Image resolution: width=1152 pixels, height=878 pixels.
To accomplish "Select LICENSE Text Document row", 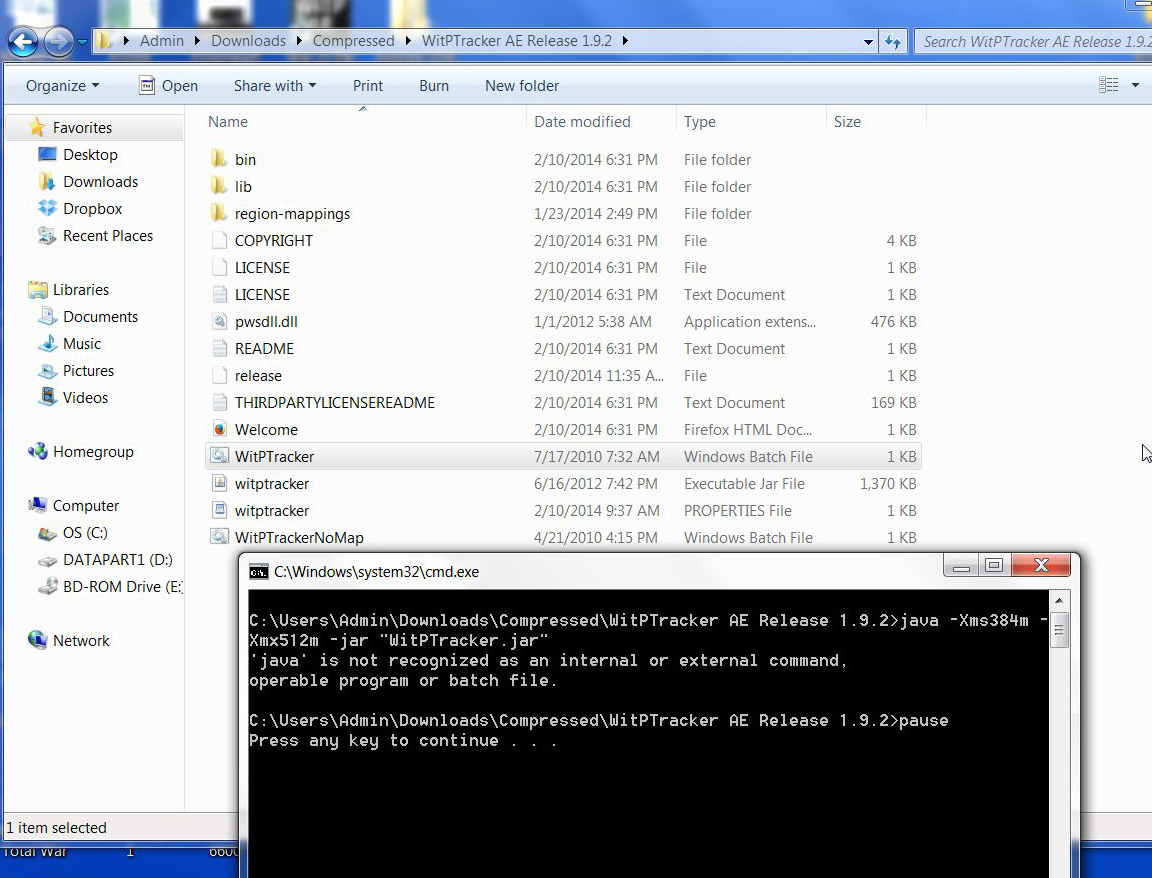I will (563, 295).
